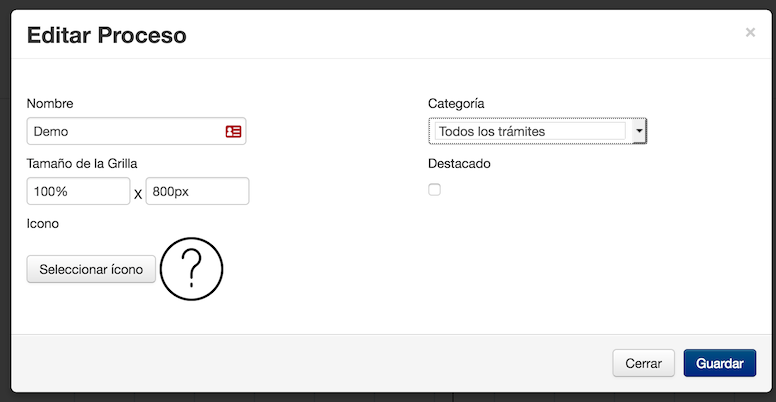The width and height of the screenshot is (776, 402).
Task: Toggle the Destacado checkbox
Action: 435,190
